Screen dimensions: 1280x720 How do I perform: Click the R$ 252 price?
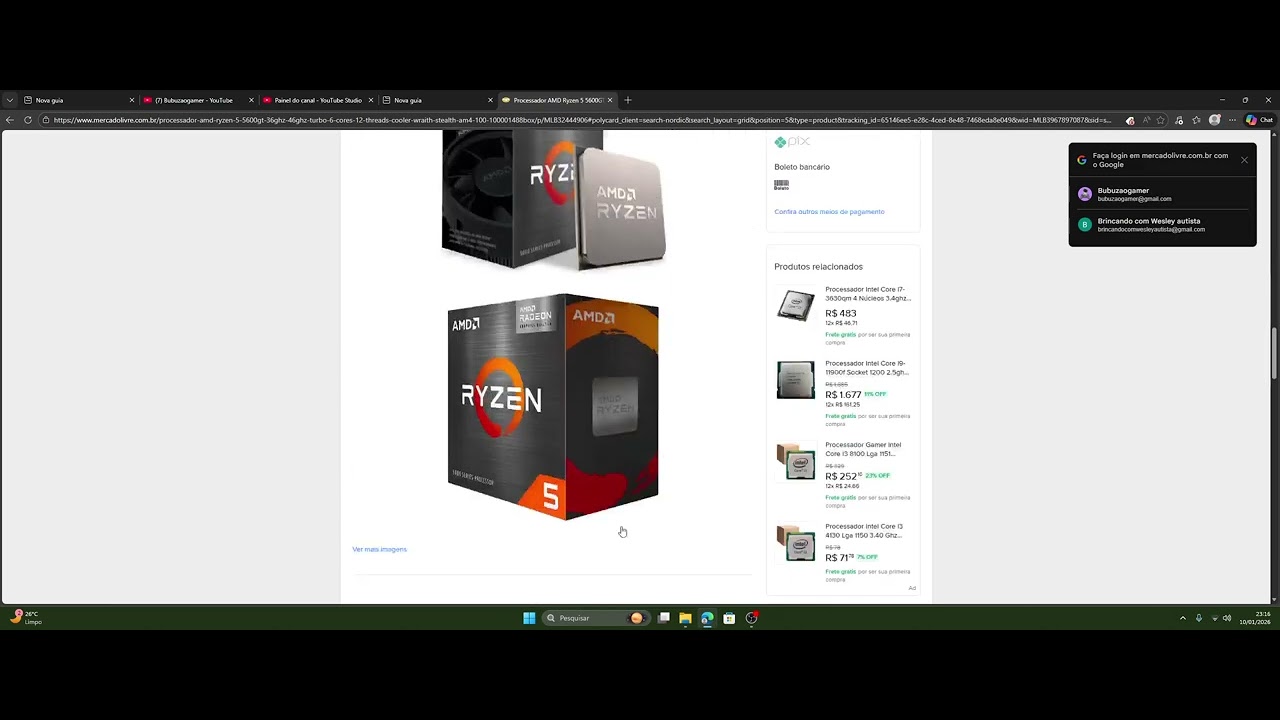(843, 476)
